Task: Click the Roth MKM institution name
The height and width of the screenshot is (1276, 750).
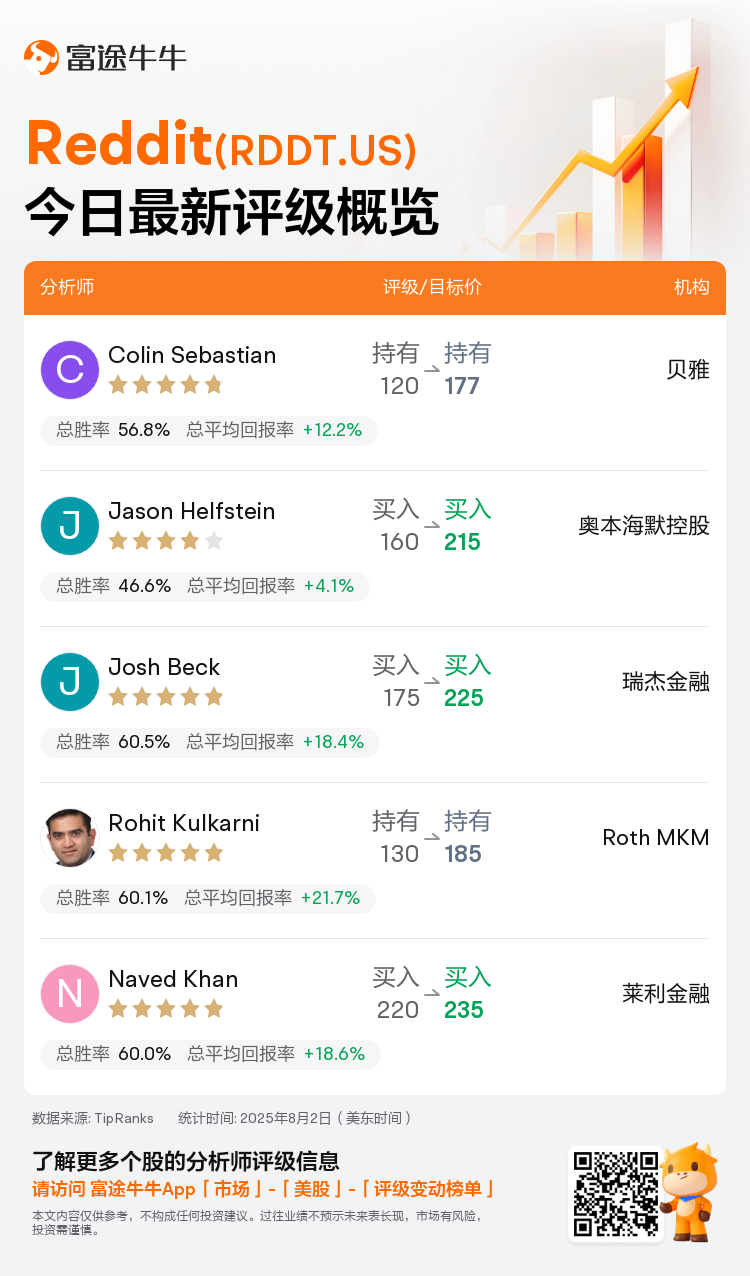Action: (656, 838)
